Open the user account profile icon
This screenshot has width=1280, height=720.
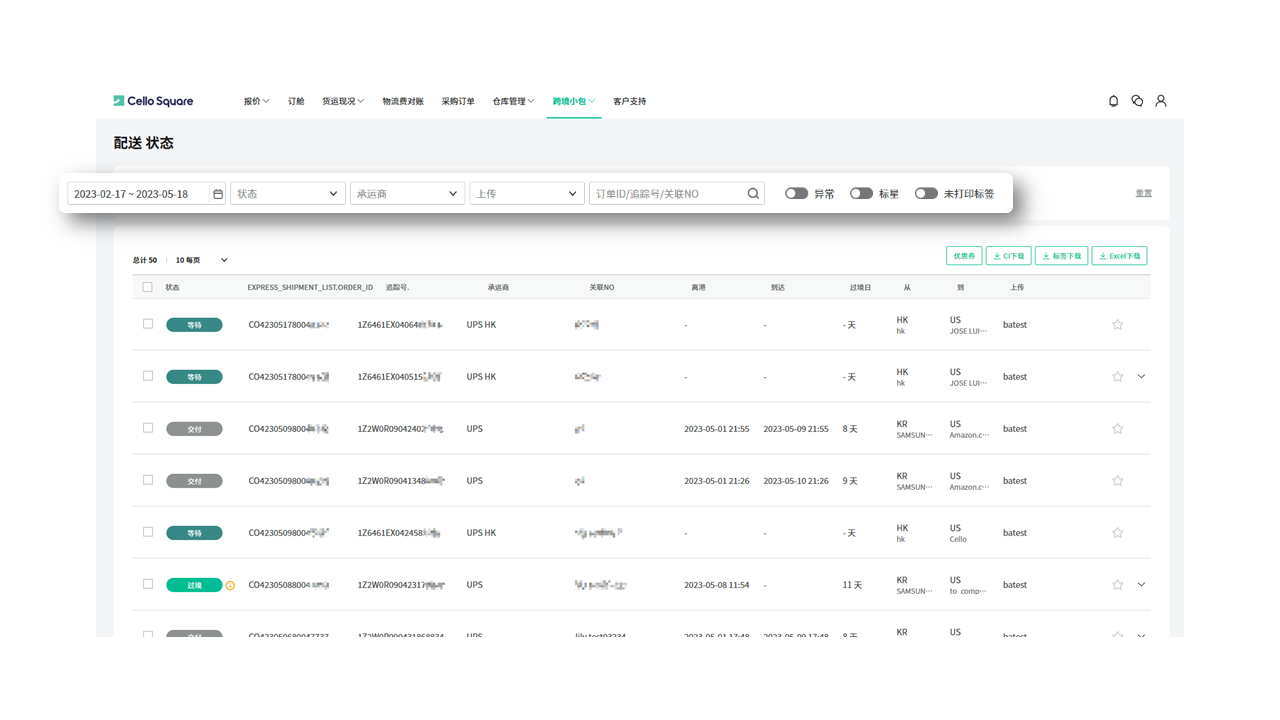coord(1161,101)
